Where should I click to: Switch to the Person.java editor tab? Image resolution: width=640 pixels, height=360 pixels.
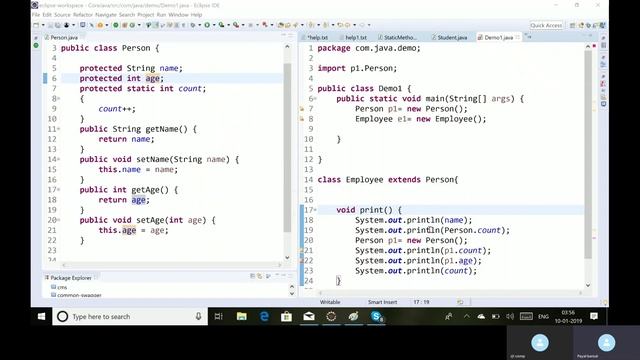pos(64,37)
